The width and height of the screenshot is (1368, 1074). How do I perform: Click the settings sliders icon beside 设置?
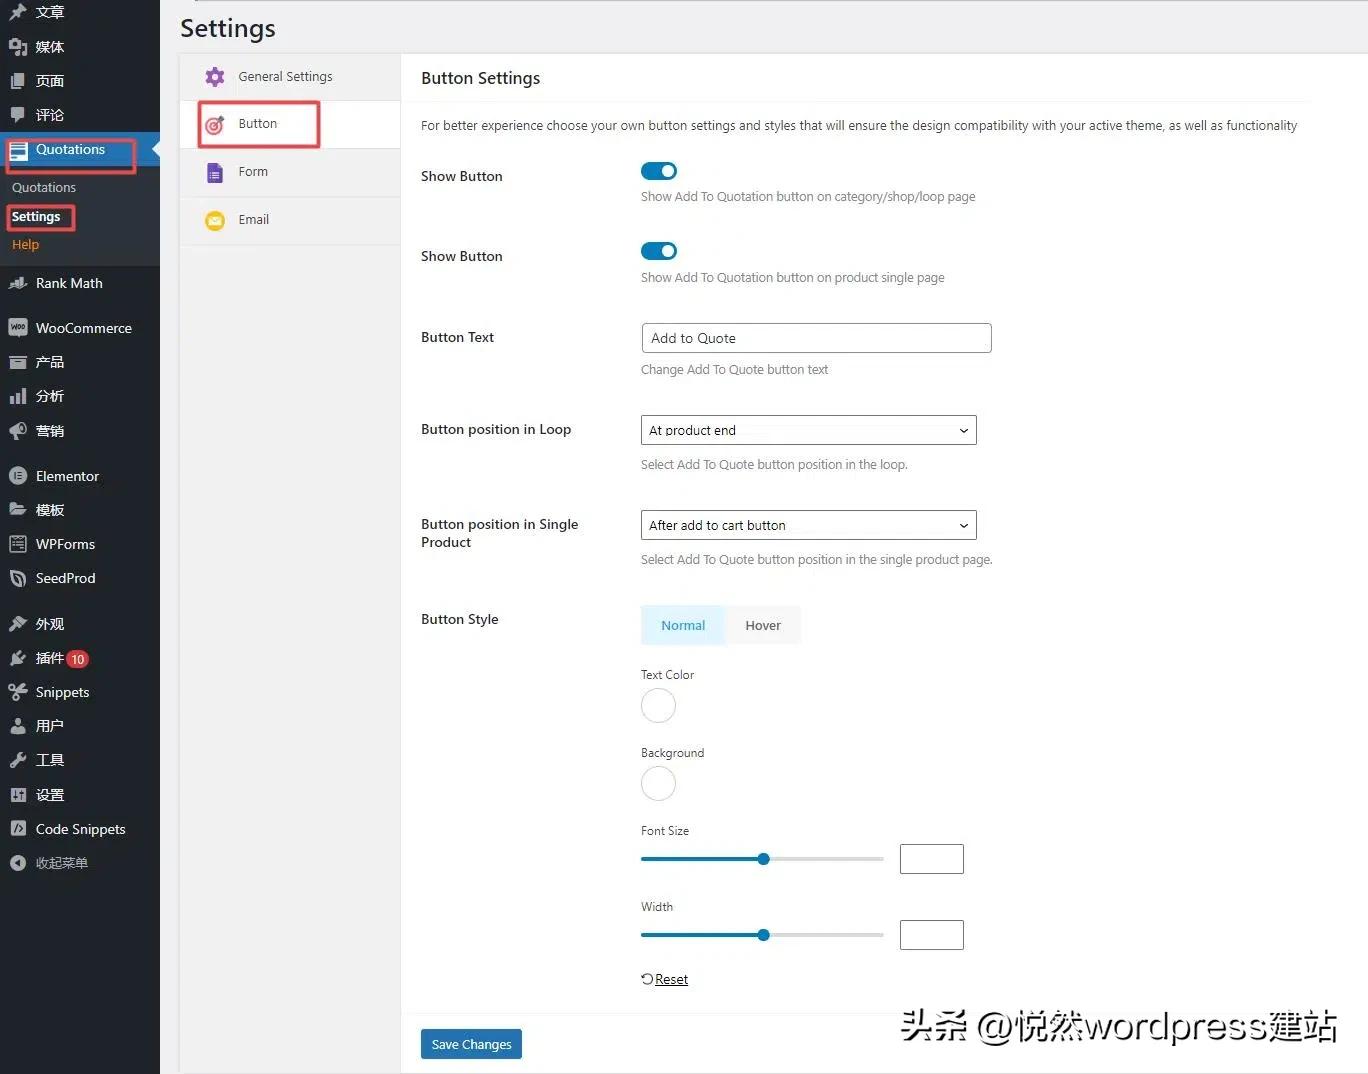click(18, 795)
